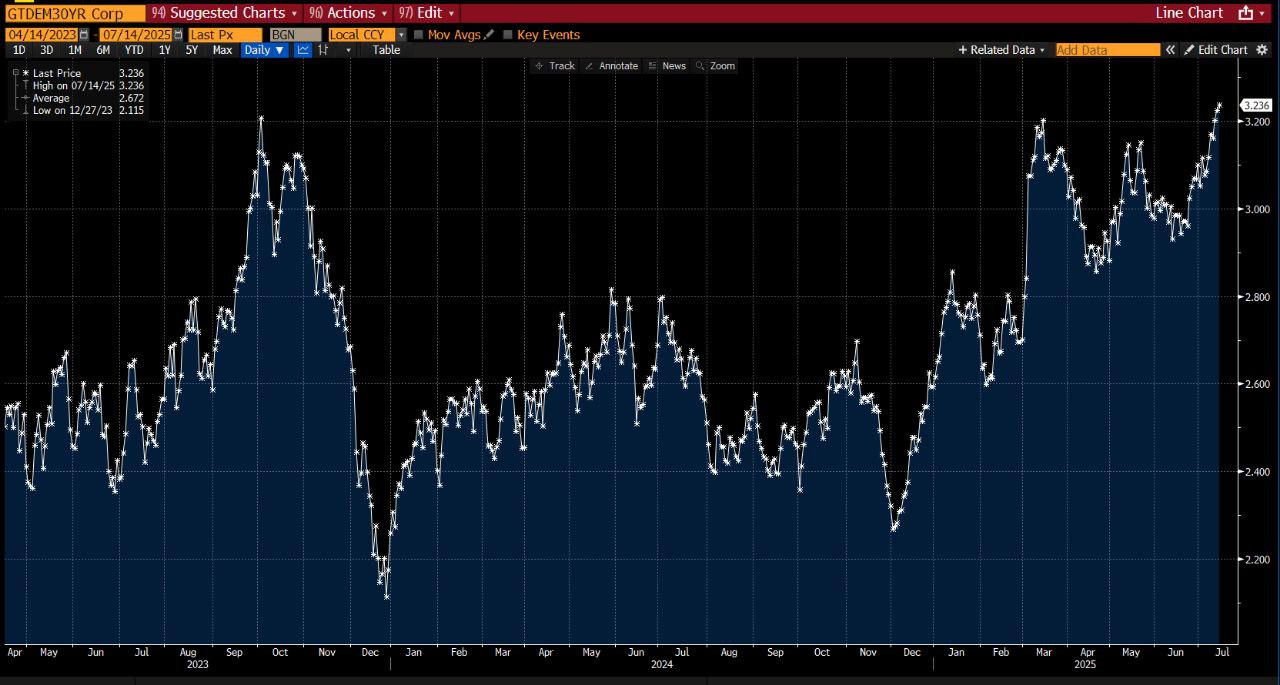
Task: Click the Mov Avgs pencil edit icon
Action: (x=489, y=35)
